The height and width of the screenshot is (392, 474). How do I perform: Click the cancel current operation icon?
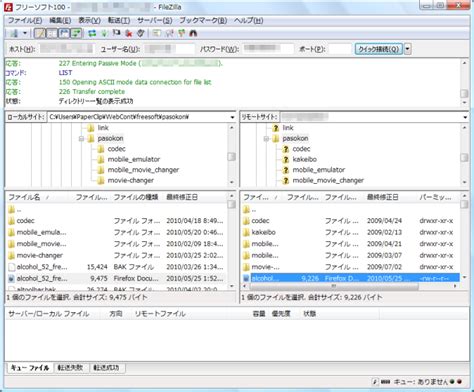coord(116,33)
